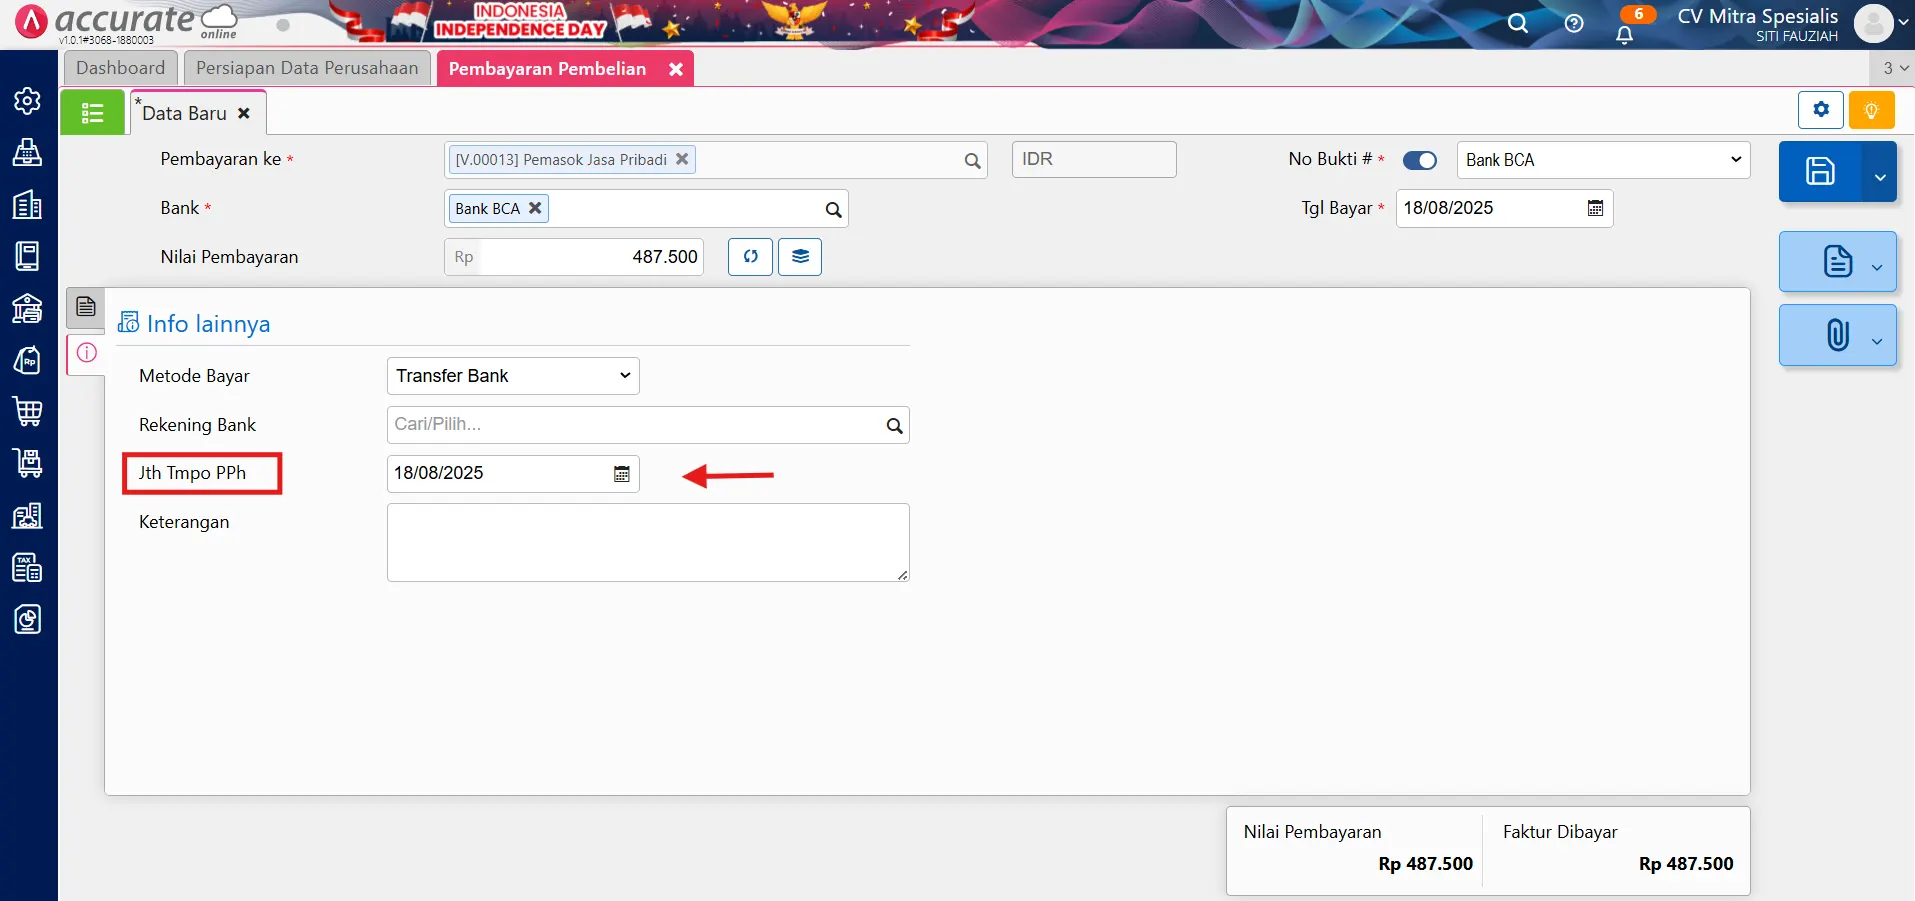This screenshot has width=1915, height=901.
Task: Open the company building module icon in sidebar
Action: click(x=28, y=204)
